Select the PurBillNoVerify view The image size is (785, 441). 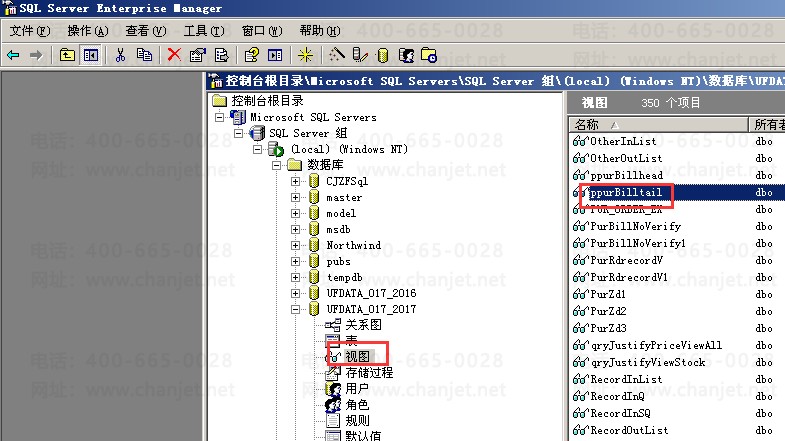(635, 226)
